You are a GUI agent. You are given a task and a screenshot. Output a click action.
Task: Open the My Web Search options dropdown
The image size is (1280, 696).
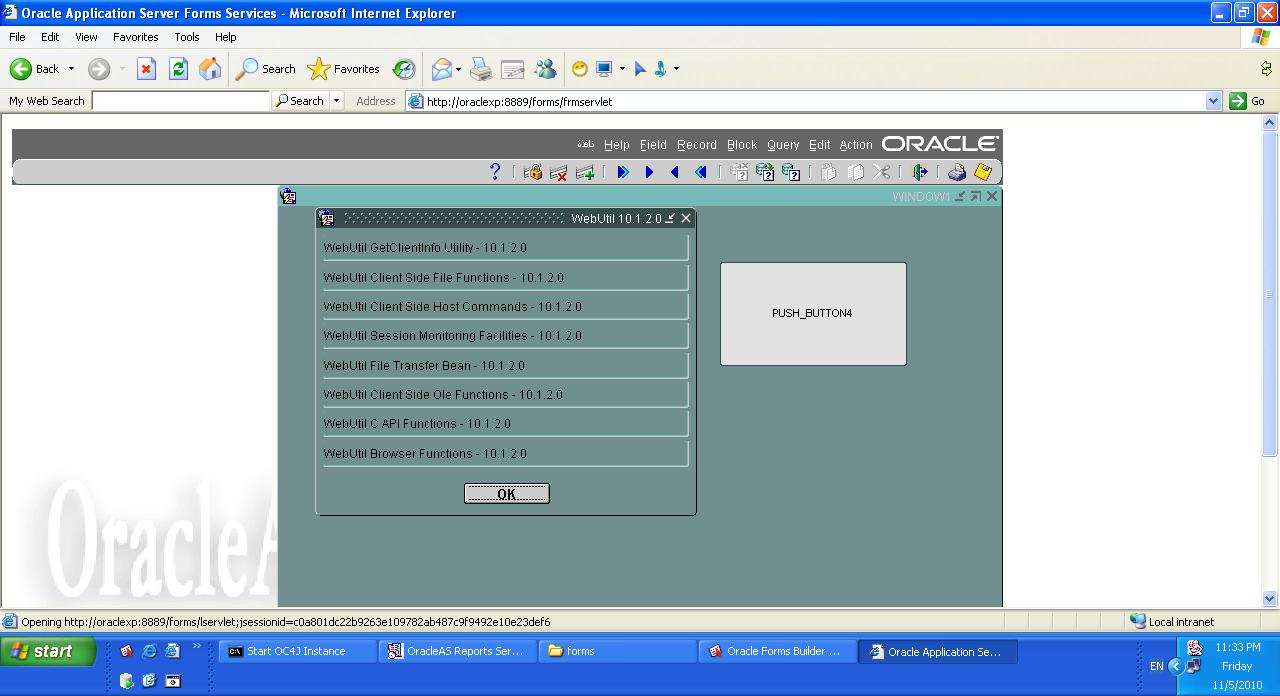tap(336, 101)
